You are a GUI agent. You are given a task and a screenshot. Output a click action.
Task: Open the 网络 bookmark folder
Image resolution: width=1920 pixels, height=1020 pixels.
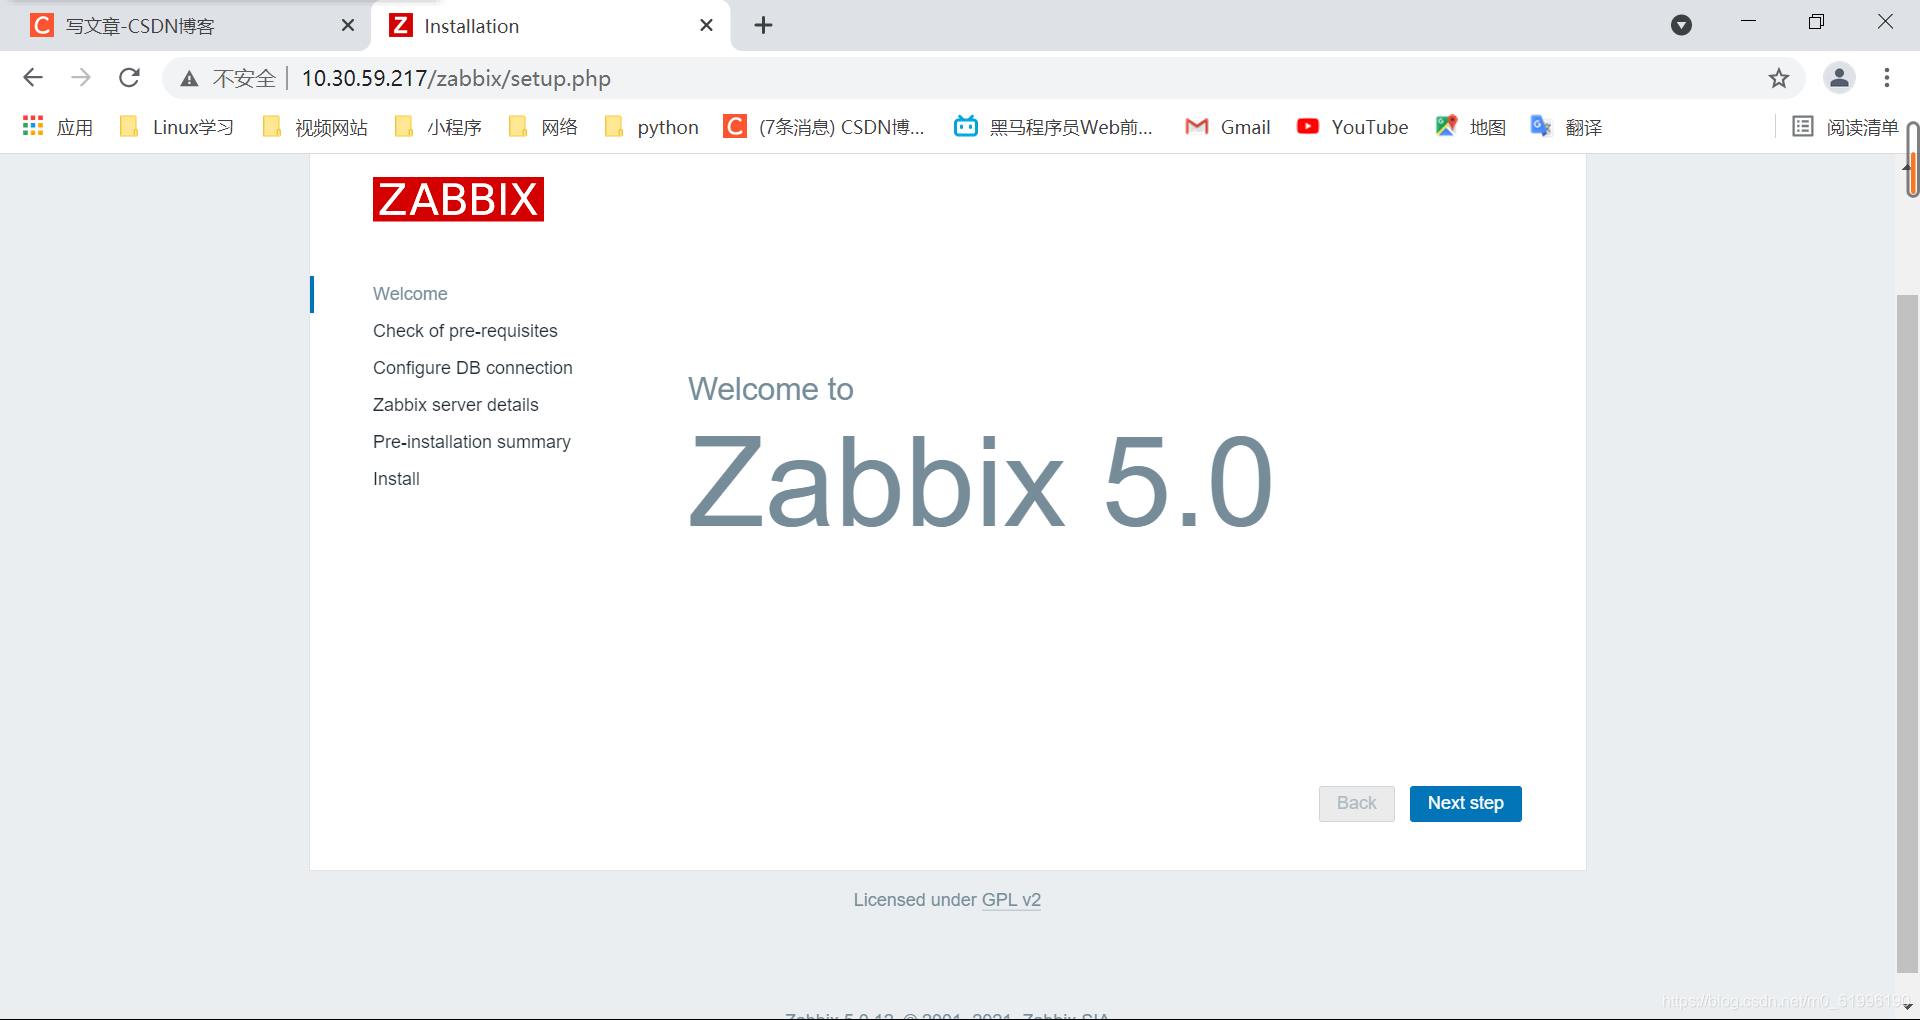coord(543,127)
